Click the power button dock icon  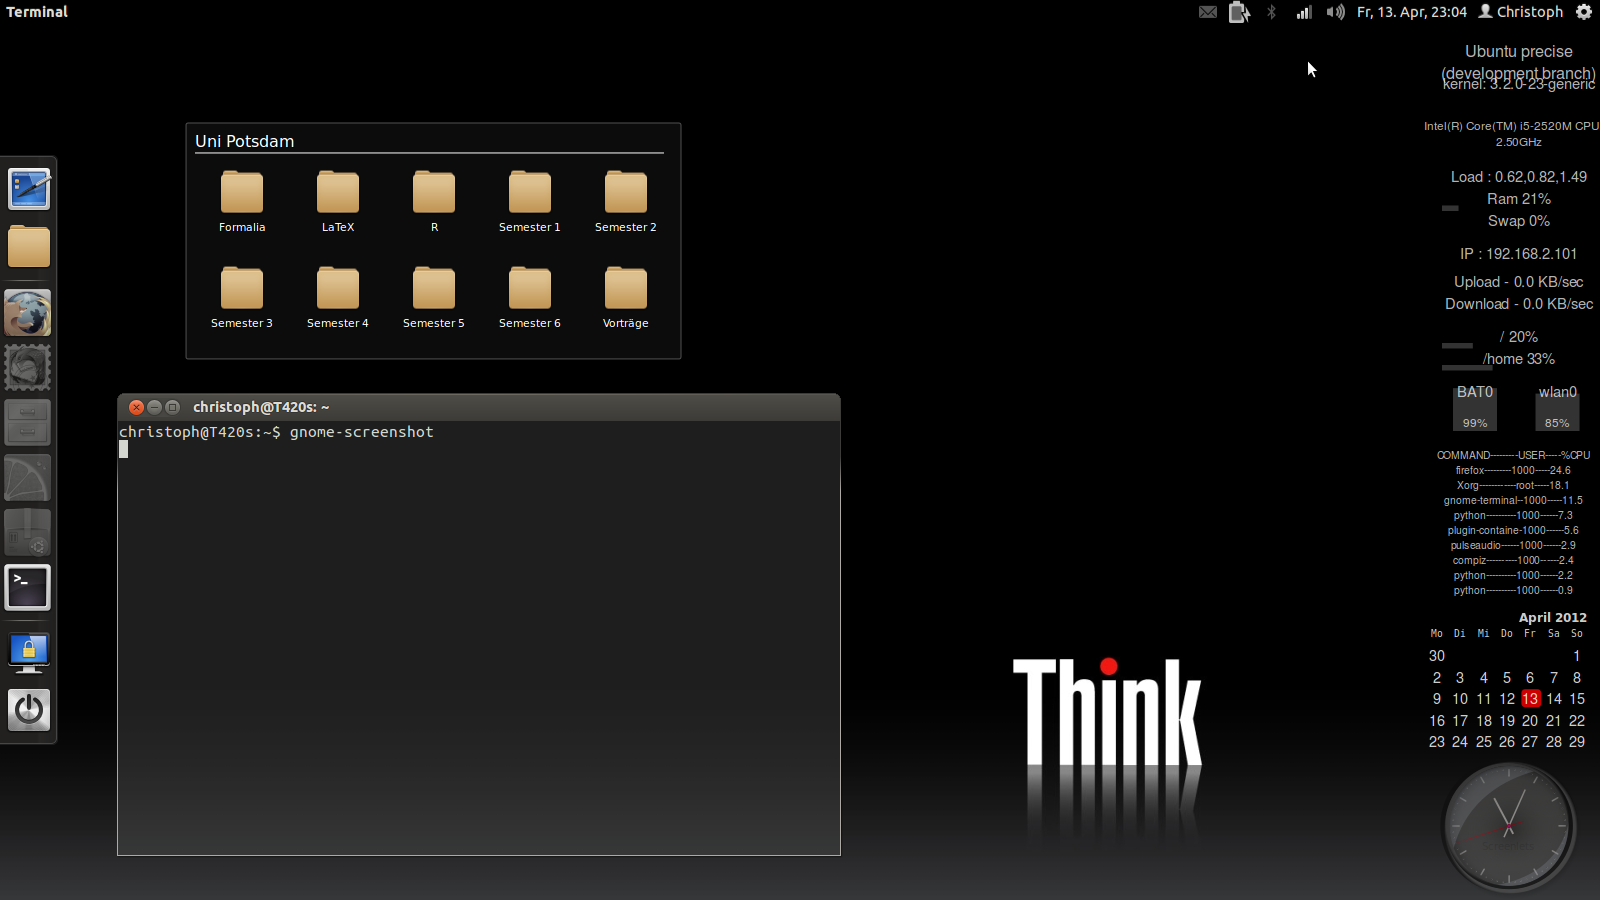(28, 710)
